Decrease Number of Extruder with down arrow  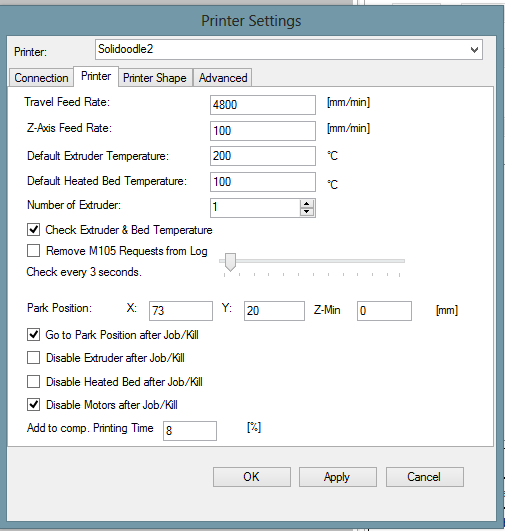307,212
